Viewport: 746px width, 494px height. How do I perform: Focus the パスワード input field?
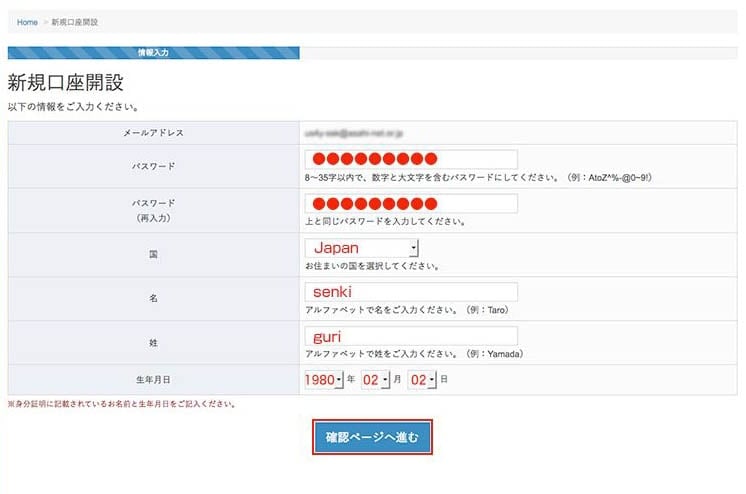(411, 159)
